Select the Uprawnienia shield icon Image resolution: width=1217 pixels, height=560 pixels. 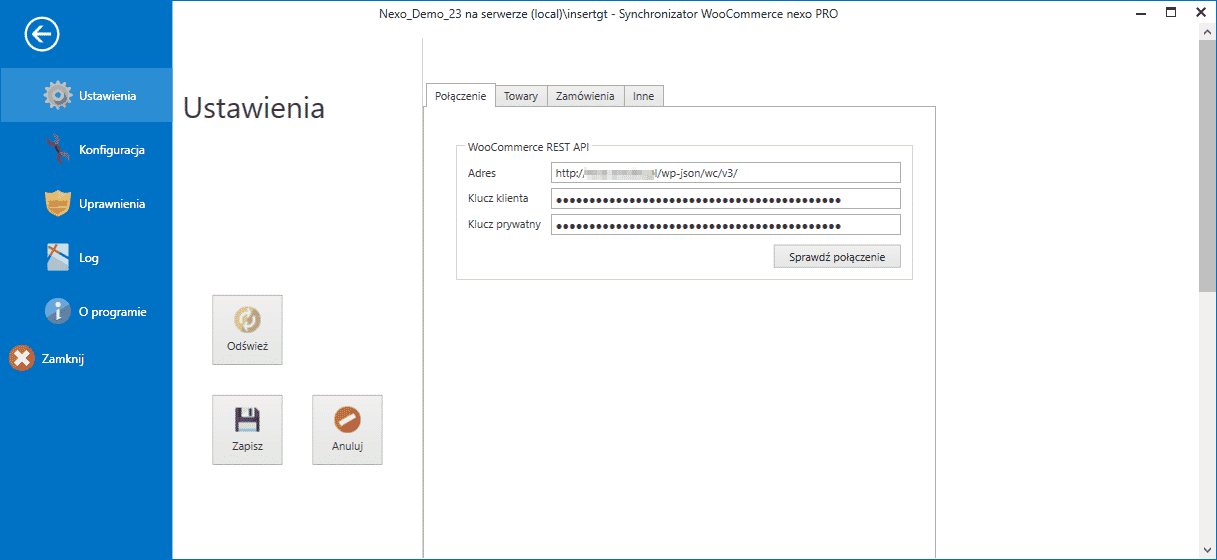pos(59,203)
